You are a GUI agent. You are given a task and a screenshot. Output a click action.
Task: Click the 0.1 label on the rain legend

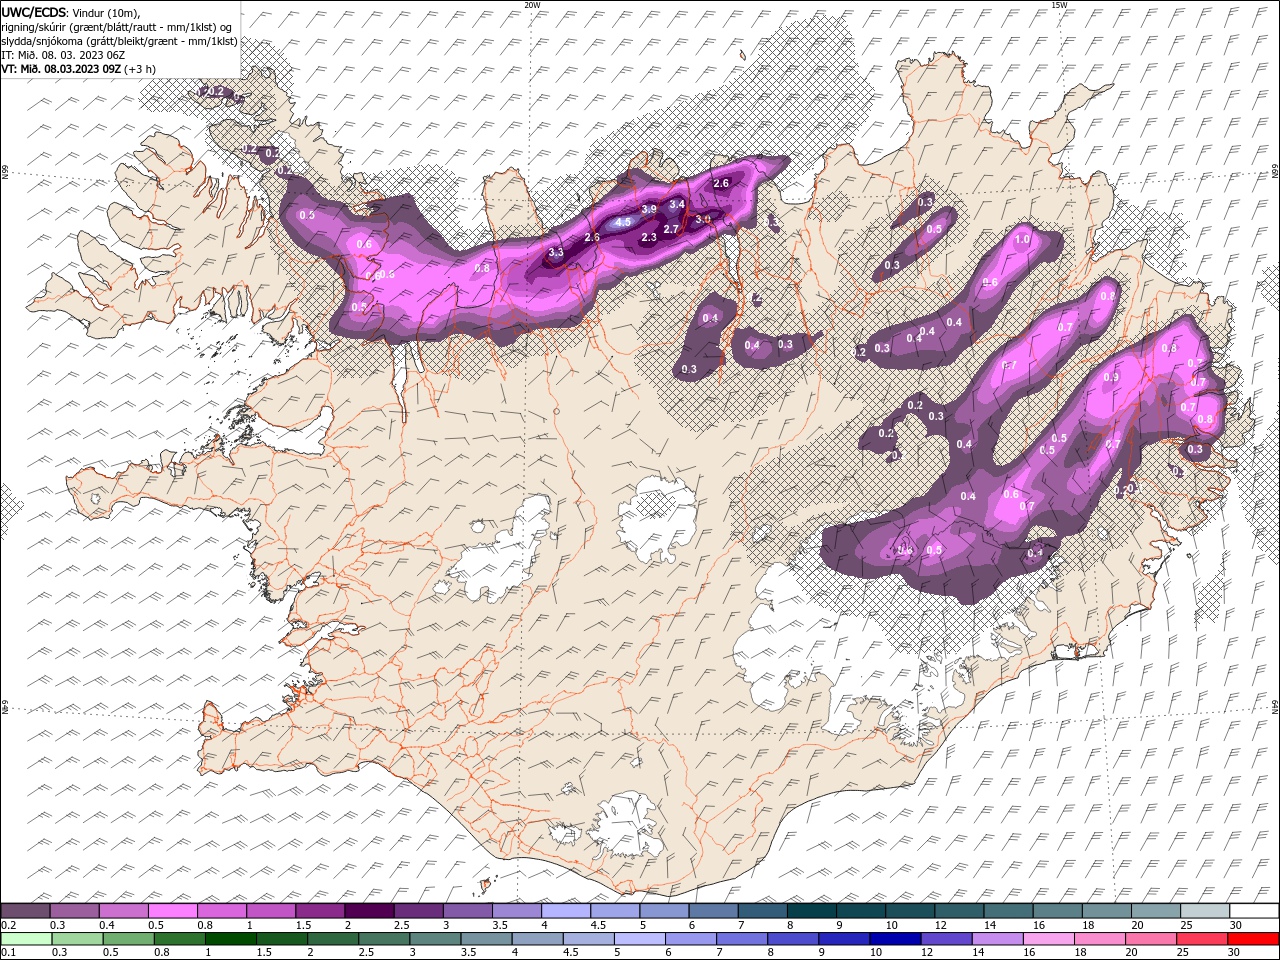pyautogui.click(x=9, y=953)
